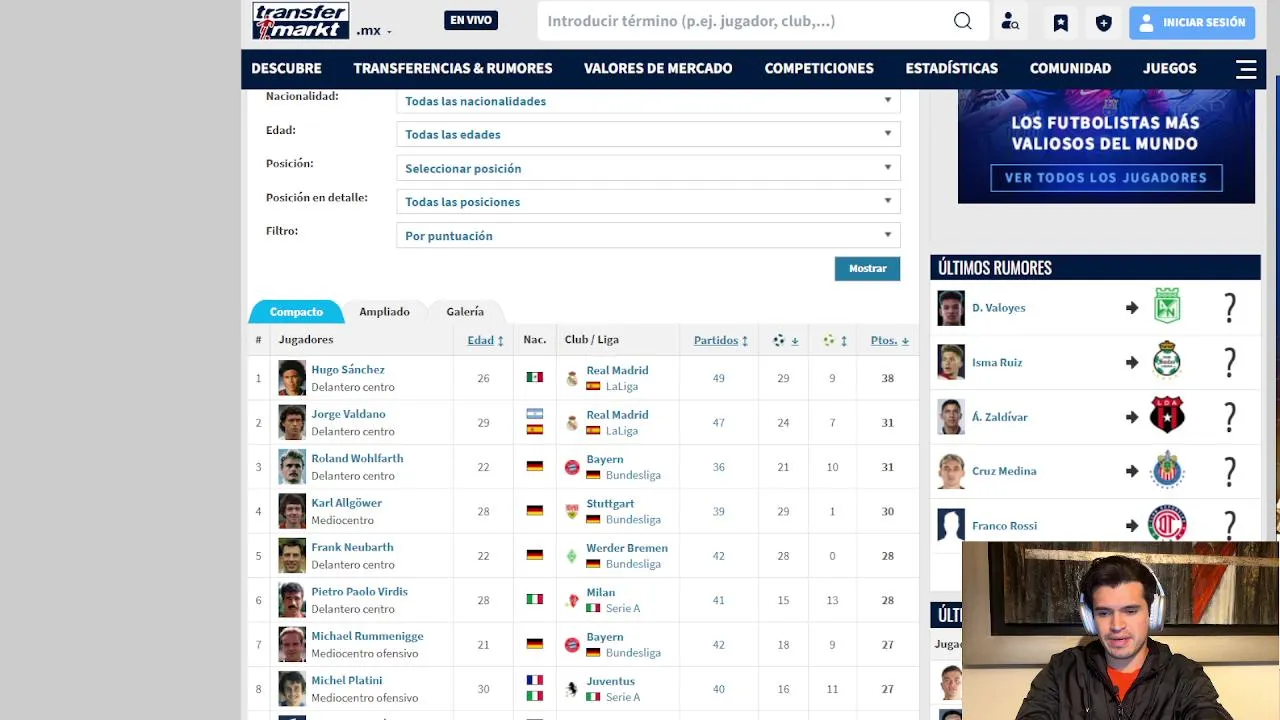Viewport: 1280px width, 720px height.
Task: Open the Filtro Por puntuación dropdown
Action: [648, 236]
